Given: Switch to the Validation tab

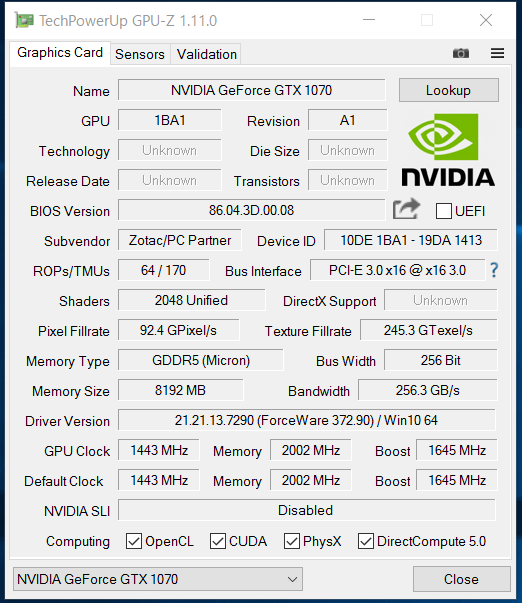Looking at the screenshot, I should [207, 54].
